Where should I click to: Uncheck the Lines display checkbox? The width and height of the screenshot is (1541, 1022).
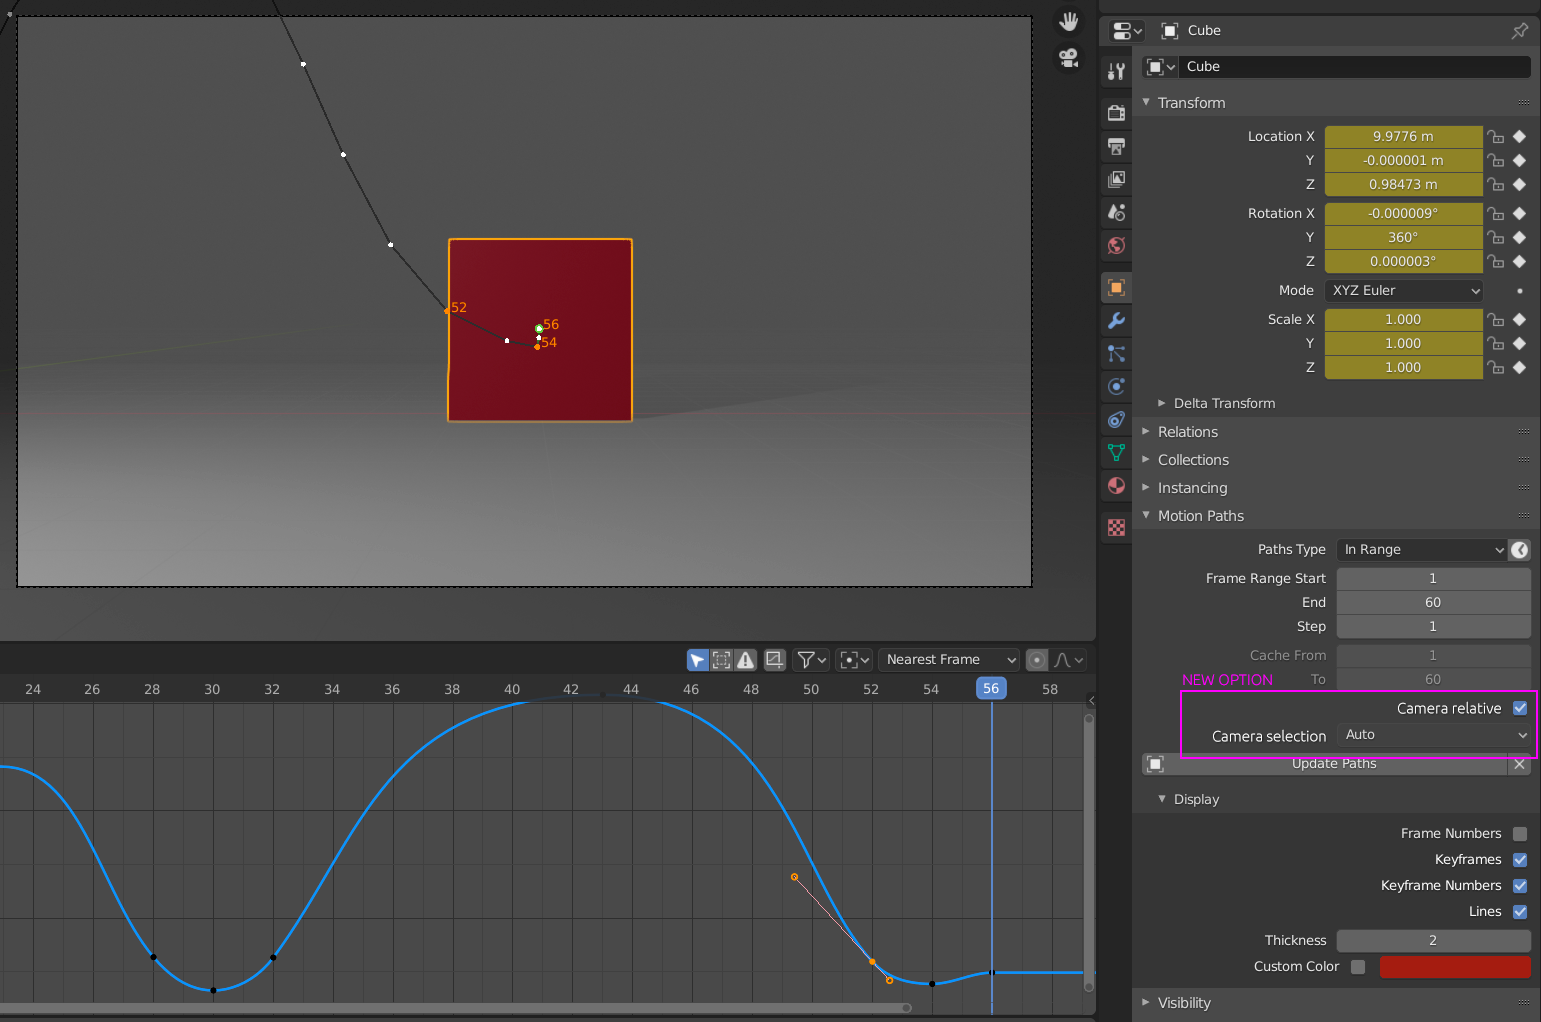click(x=1520, y=912)
